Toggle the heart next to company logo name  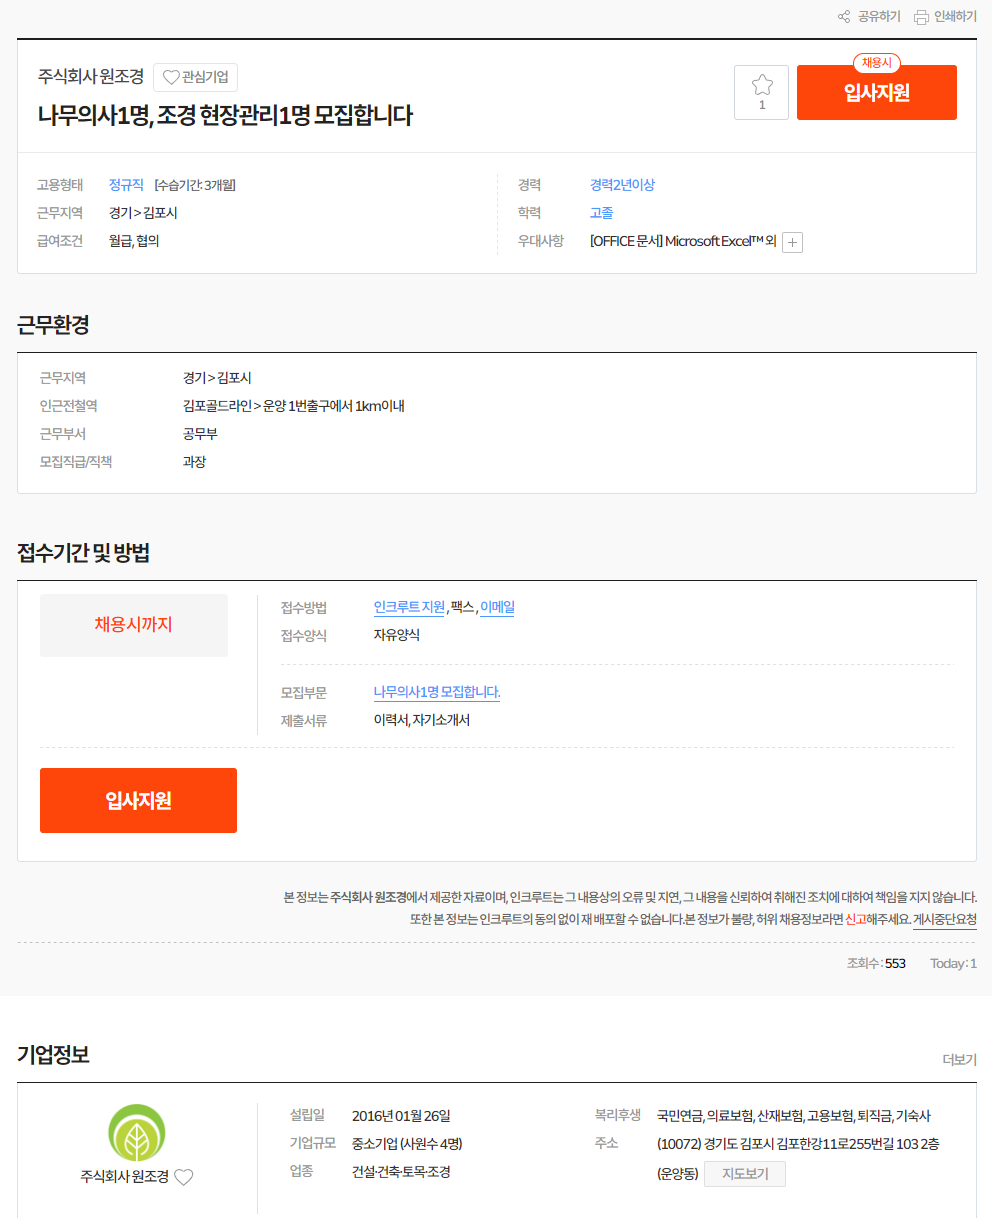coord(183,1177)
